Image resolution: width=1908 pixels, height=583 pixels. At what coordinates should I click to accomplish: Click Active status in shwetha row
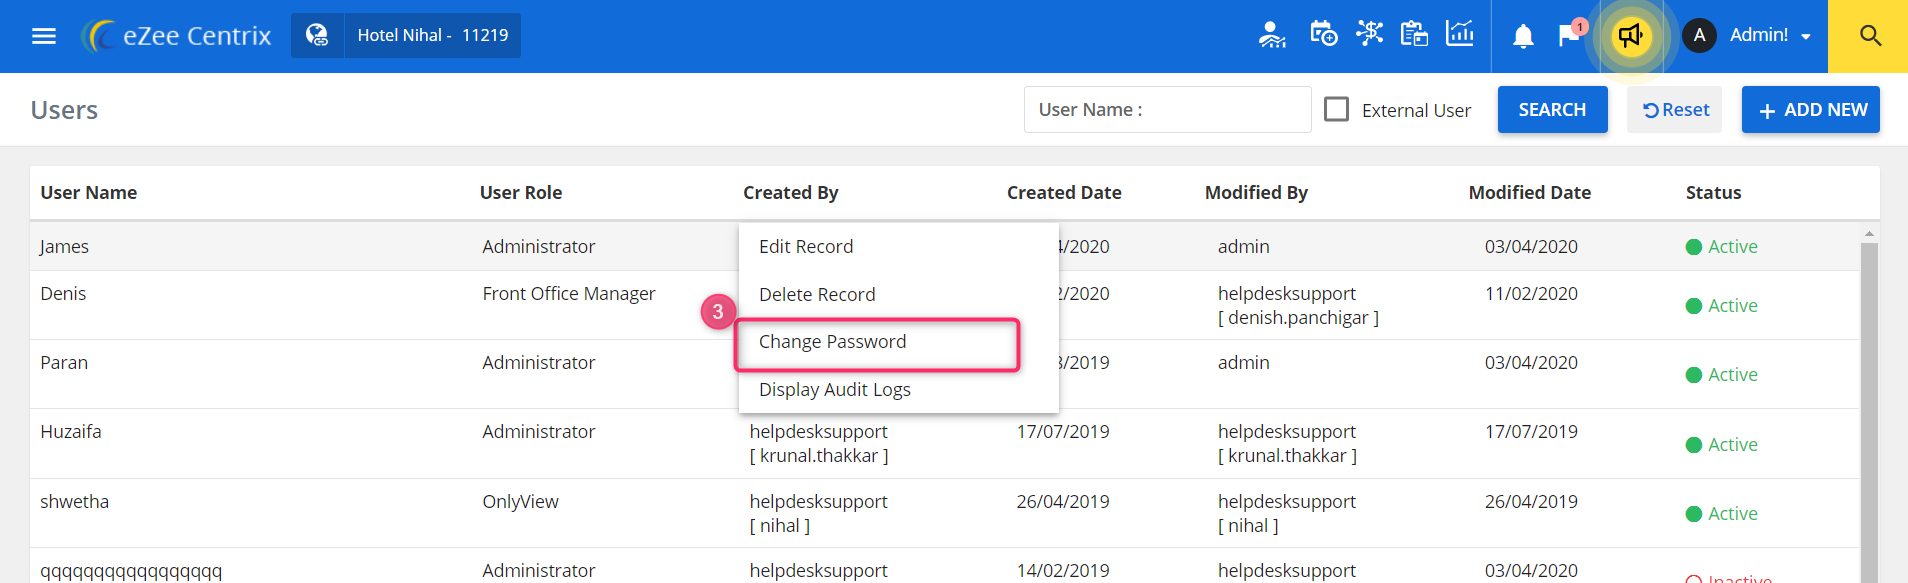1722,513
